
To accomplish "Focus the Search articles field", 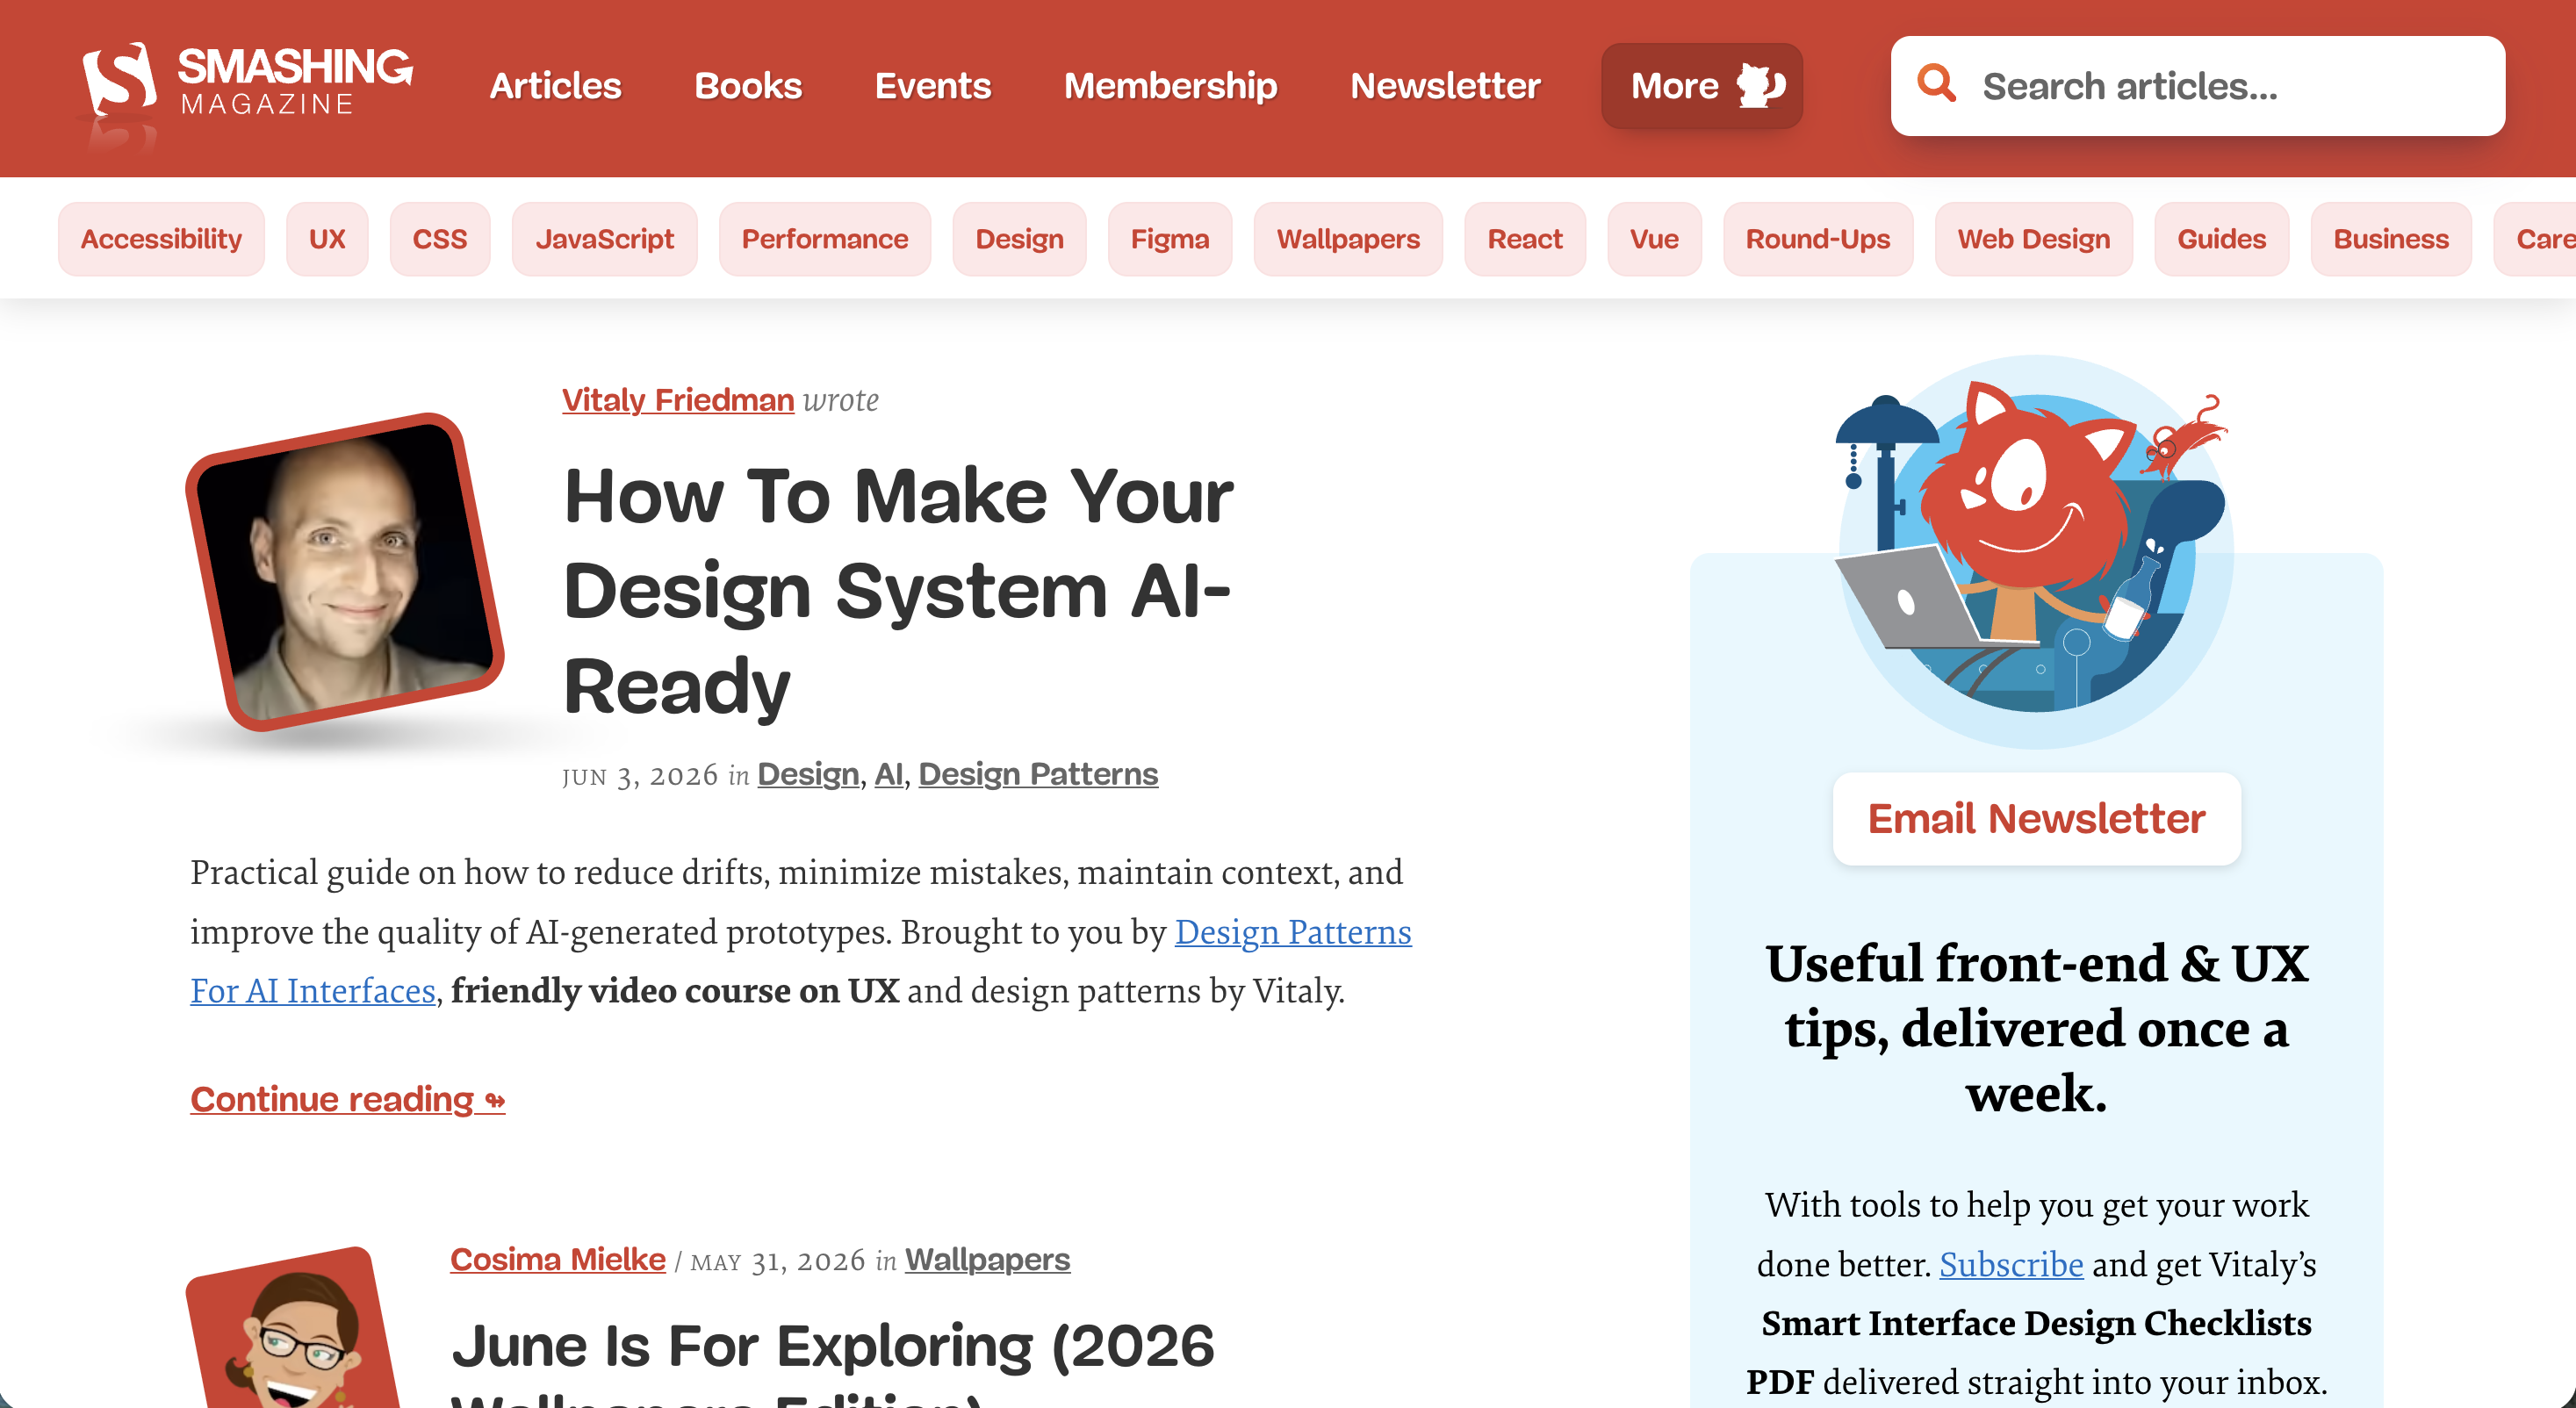I will (2197, 86).
